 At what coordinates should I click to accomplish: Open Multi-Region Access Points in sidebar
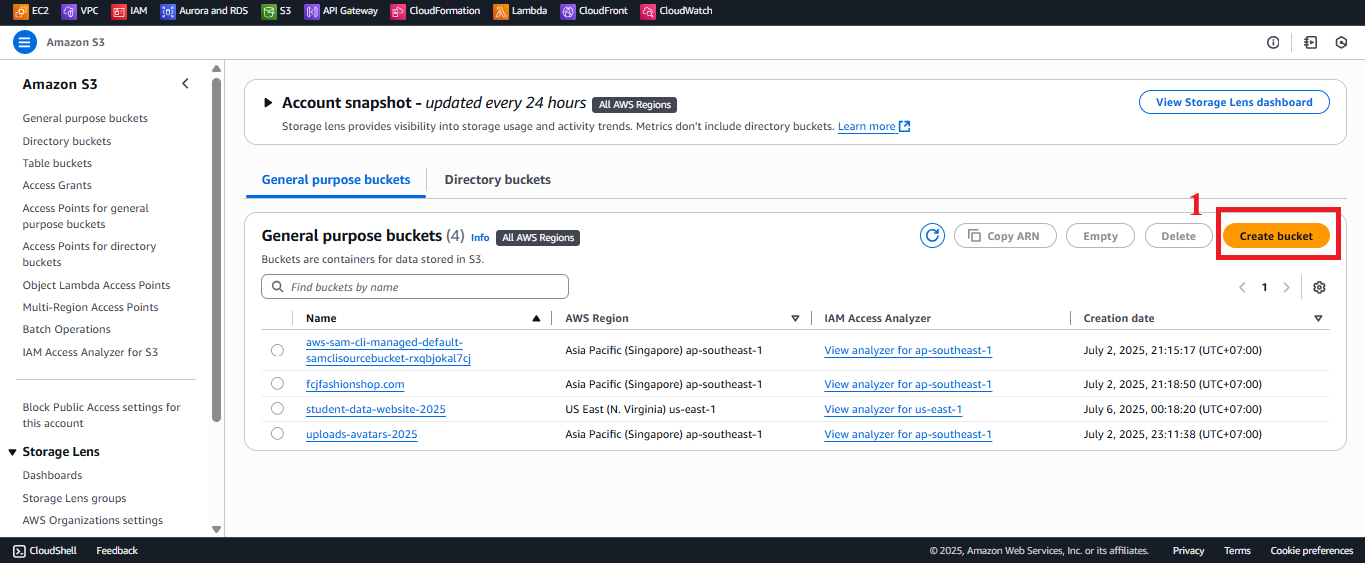click(91, 307)
